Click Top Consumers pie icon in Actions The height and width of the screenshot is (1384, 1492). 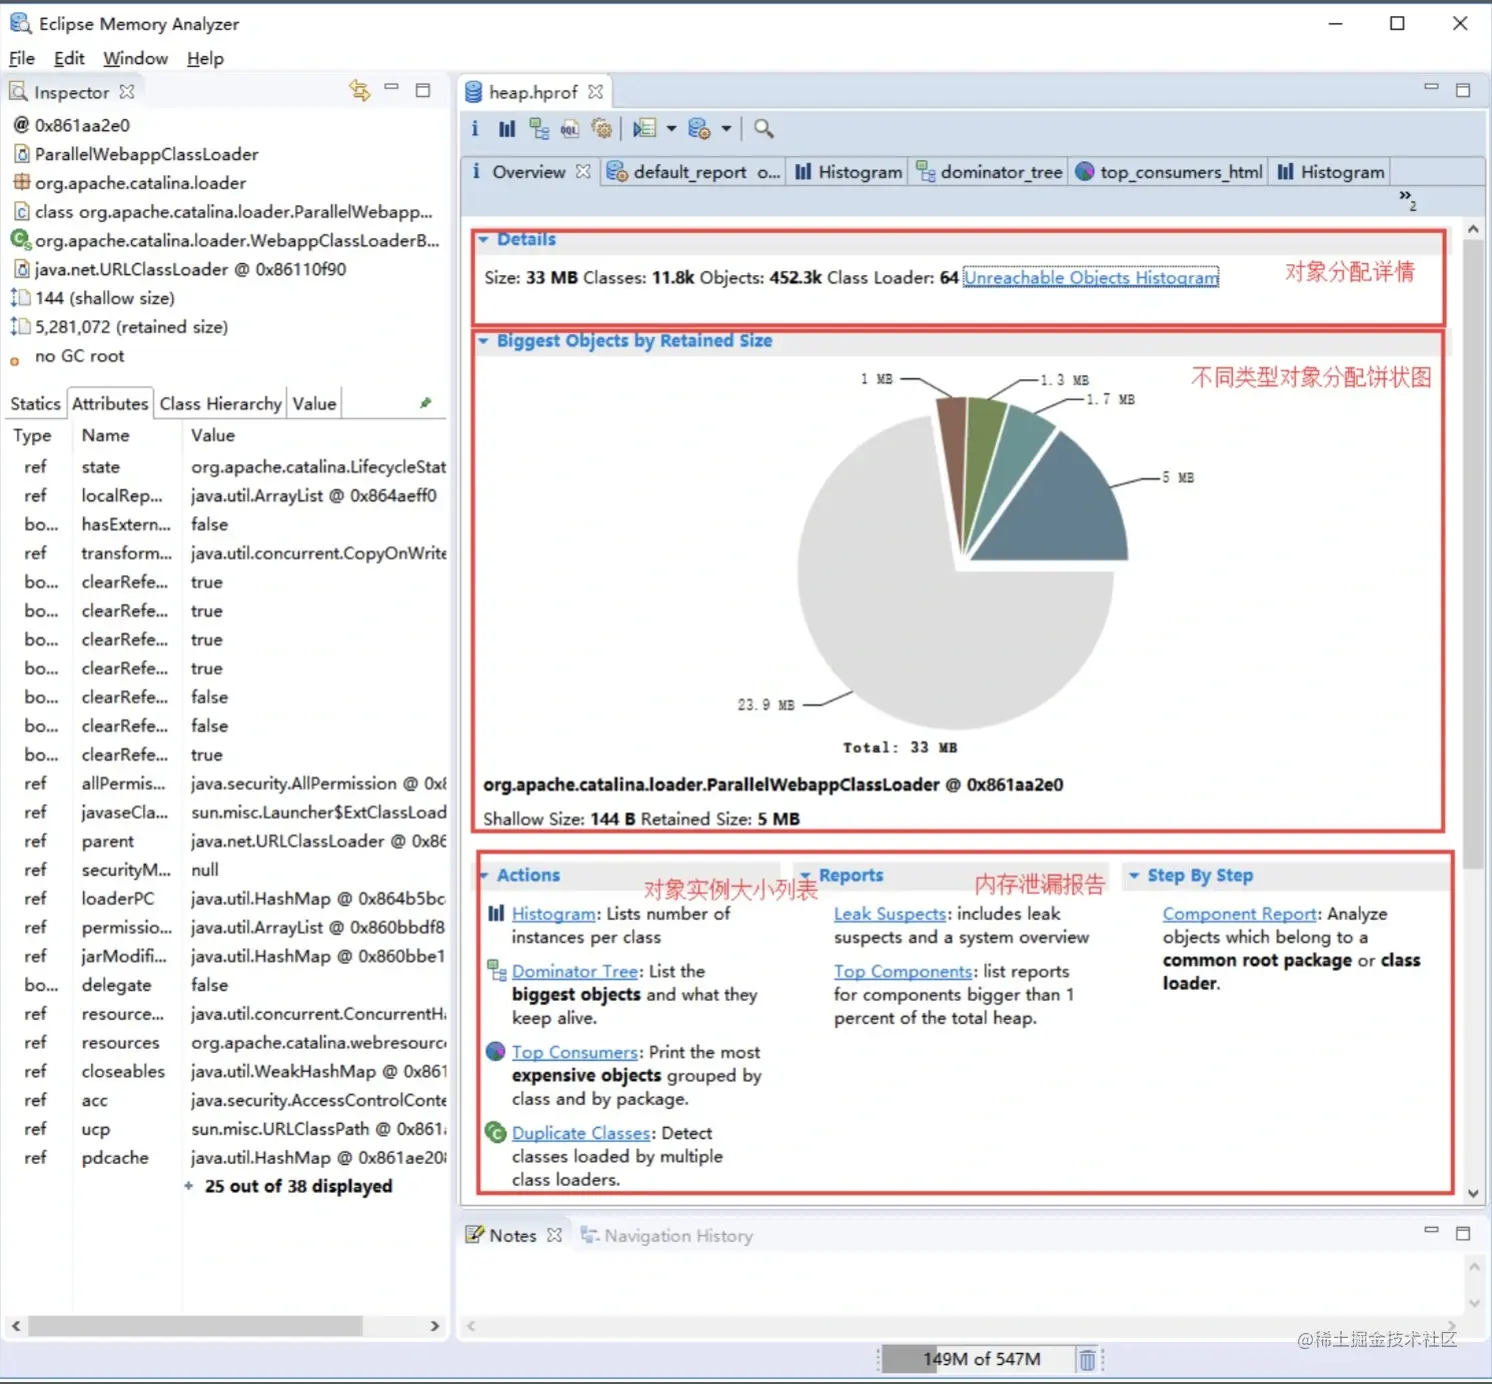[495, 1051]
